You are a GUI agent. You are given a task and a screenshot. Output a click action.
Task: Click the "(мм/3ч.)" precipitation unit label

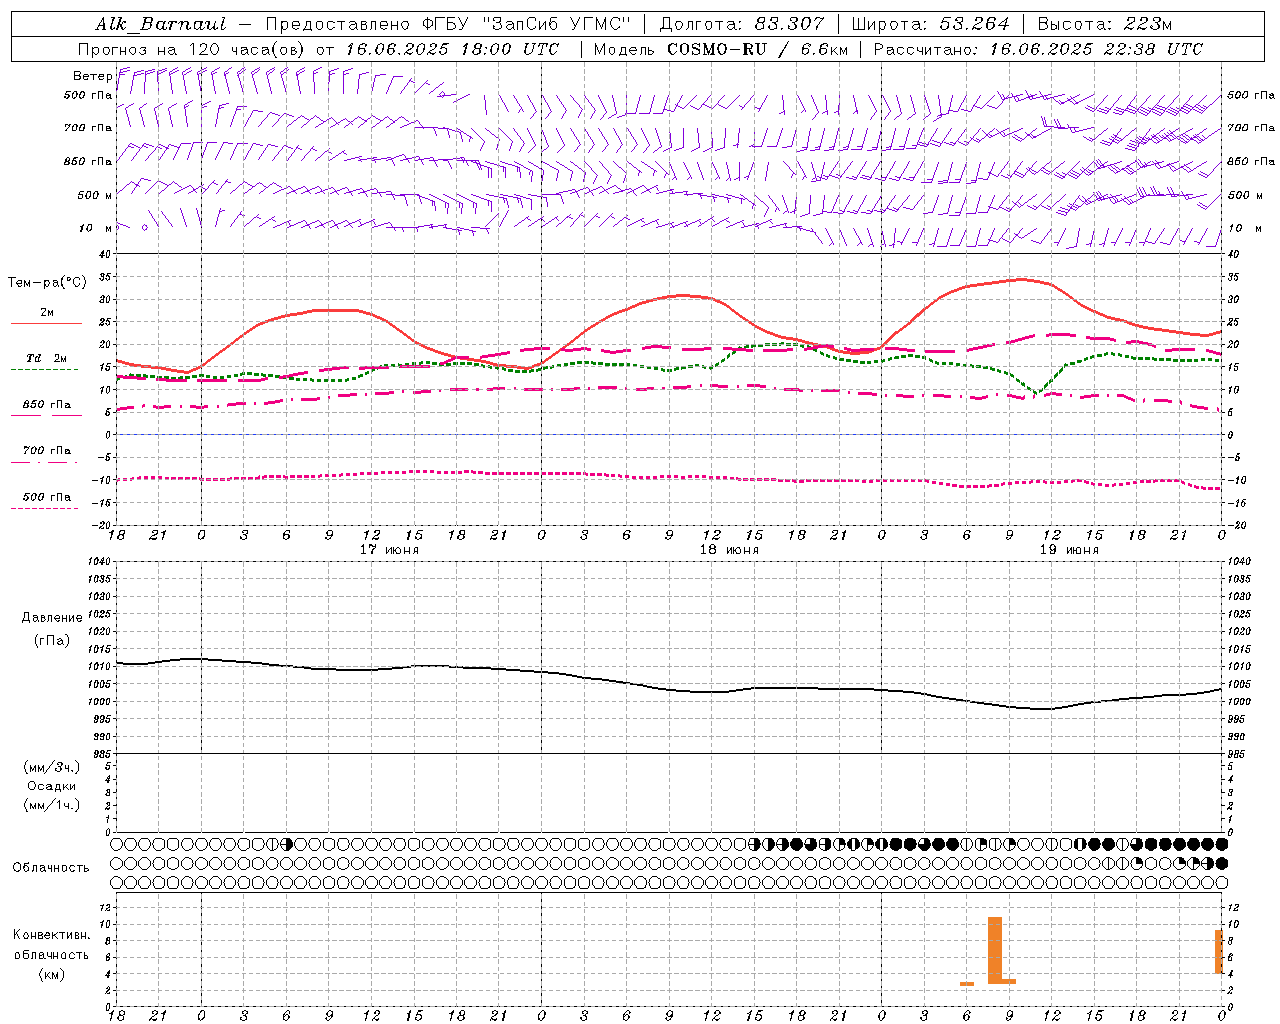click(x=52, y=767)
